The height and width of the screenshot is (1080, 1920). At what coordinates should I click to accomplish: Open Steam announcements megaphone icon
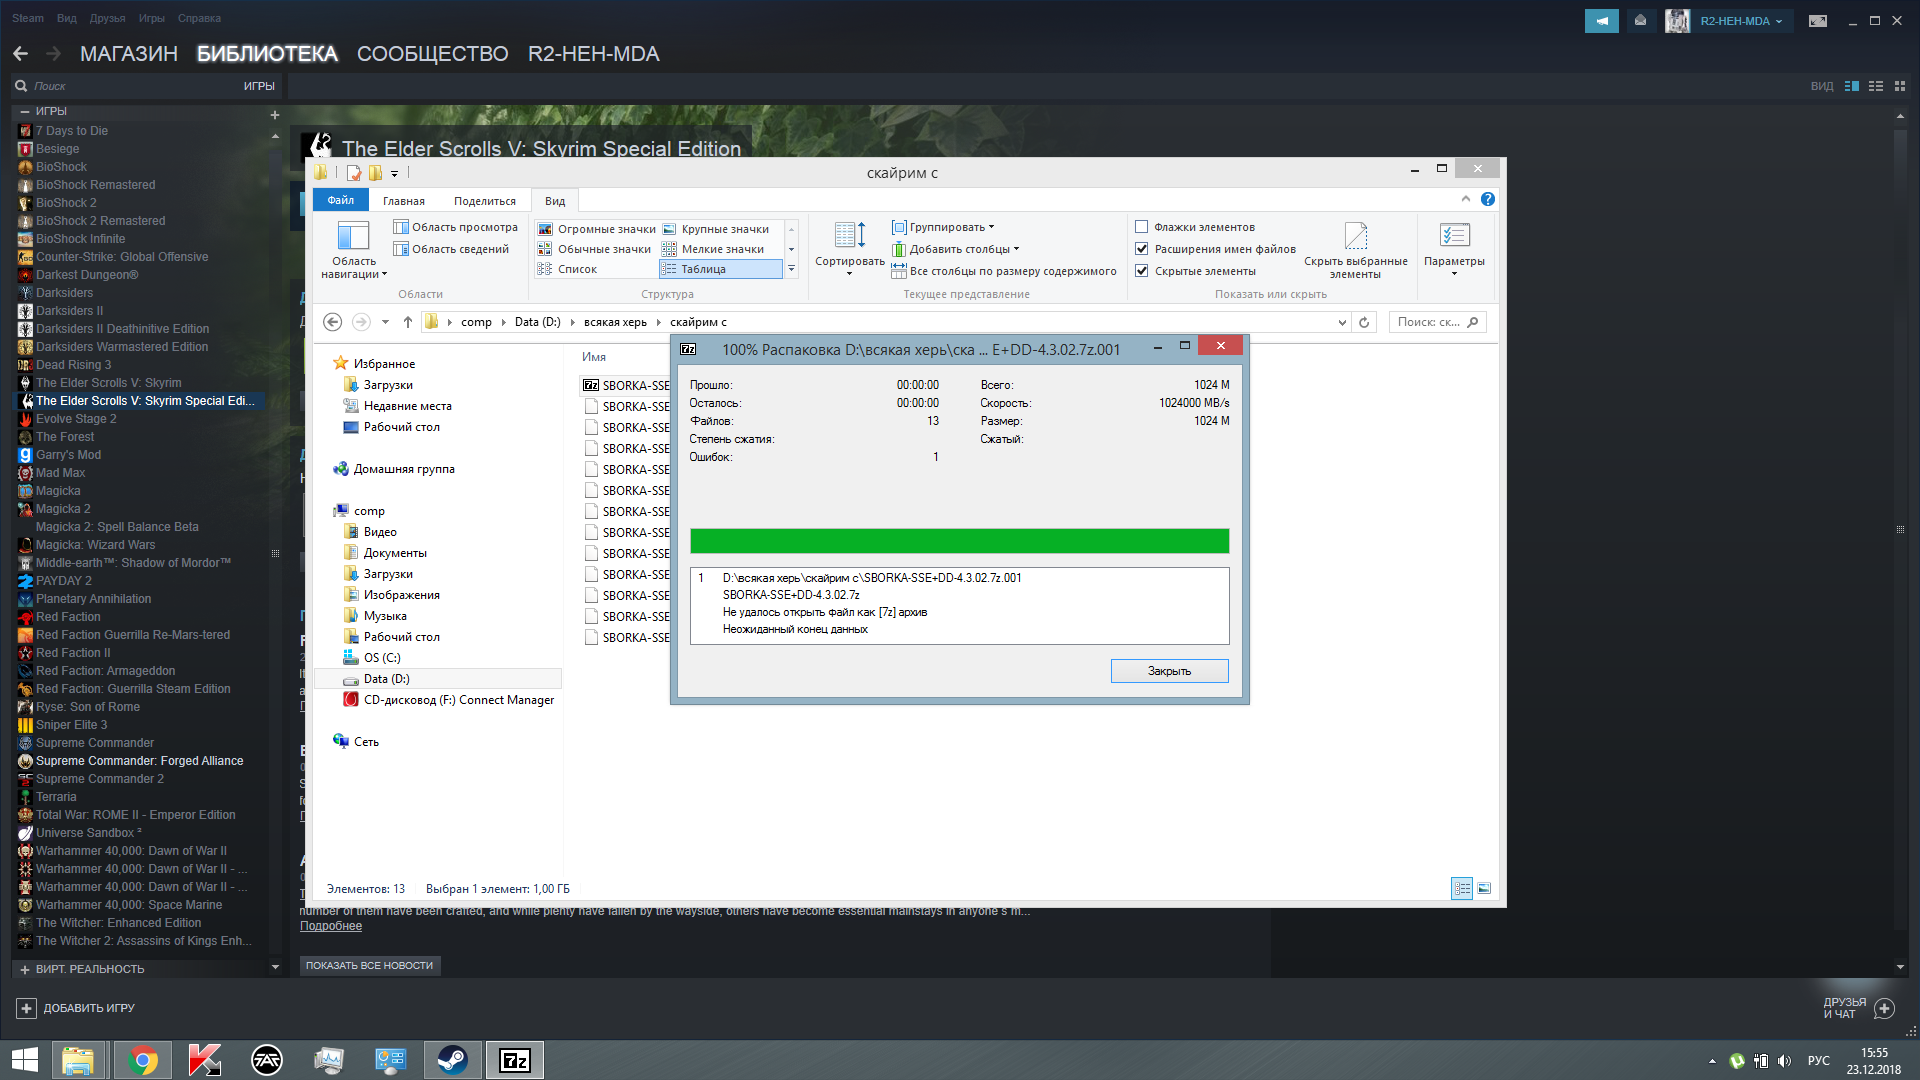coord(1601,21)
